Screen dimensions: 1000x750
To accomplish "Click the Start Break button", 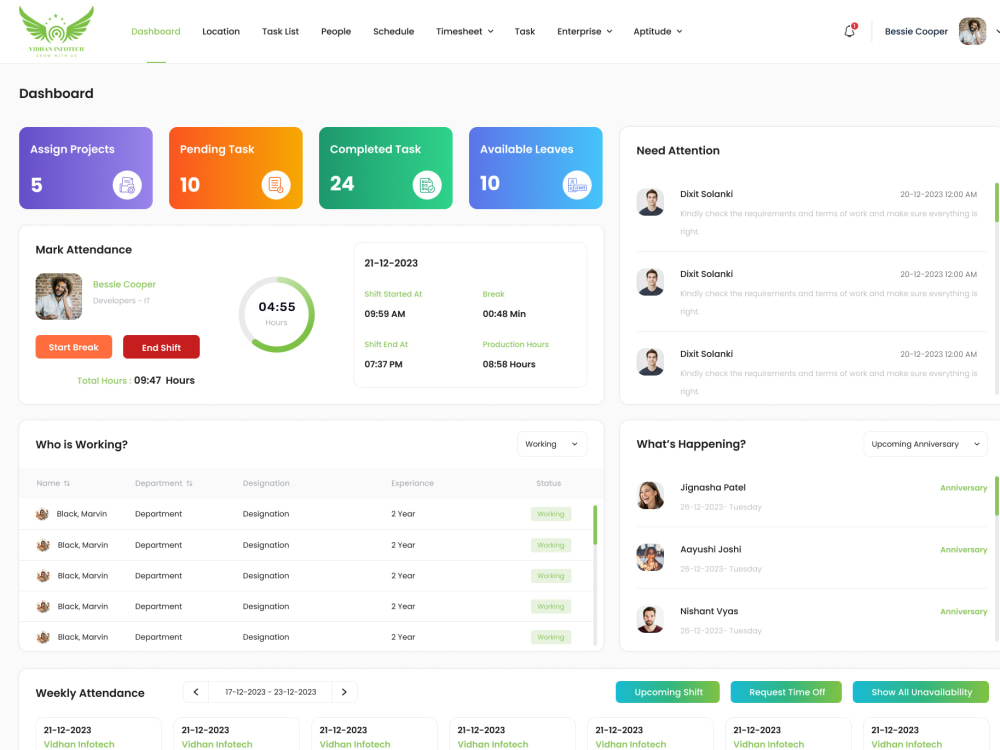I will coord(74,347).
